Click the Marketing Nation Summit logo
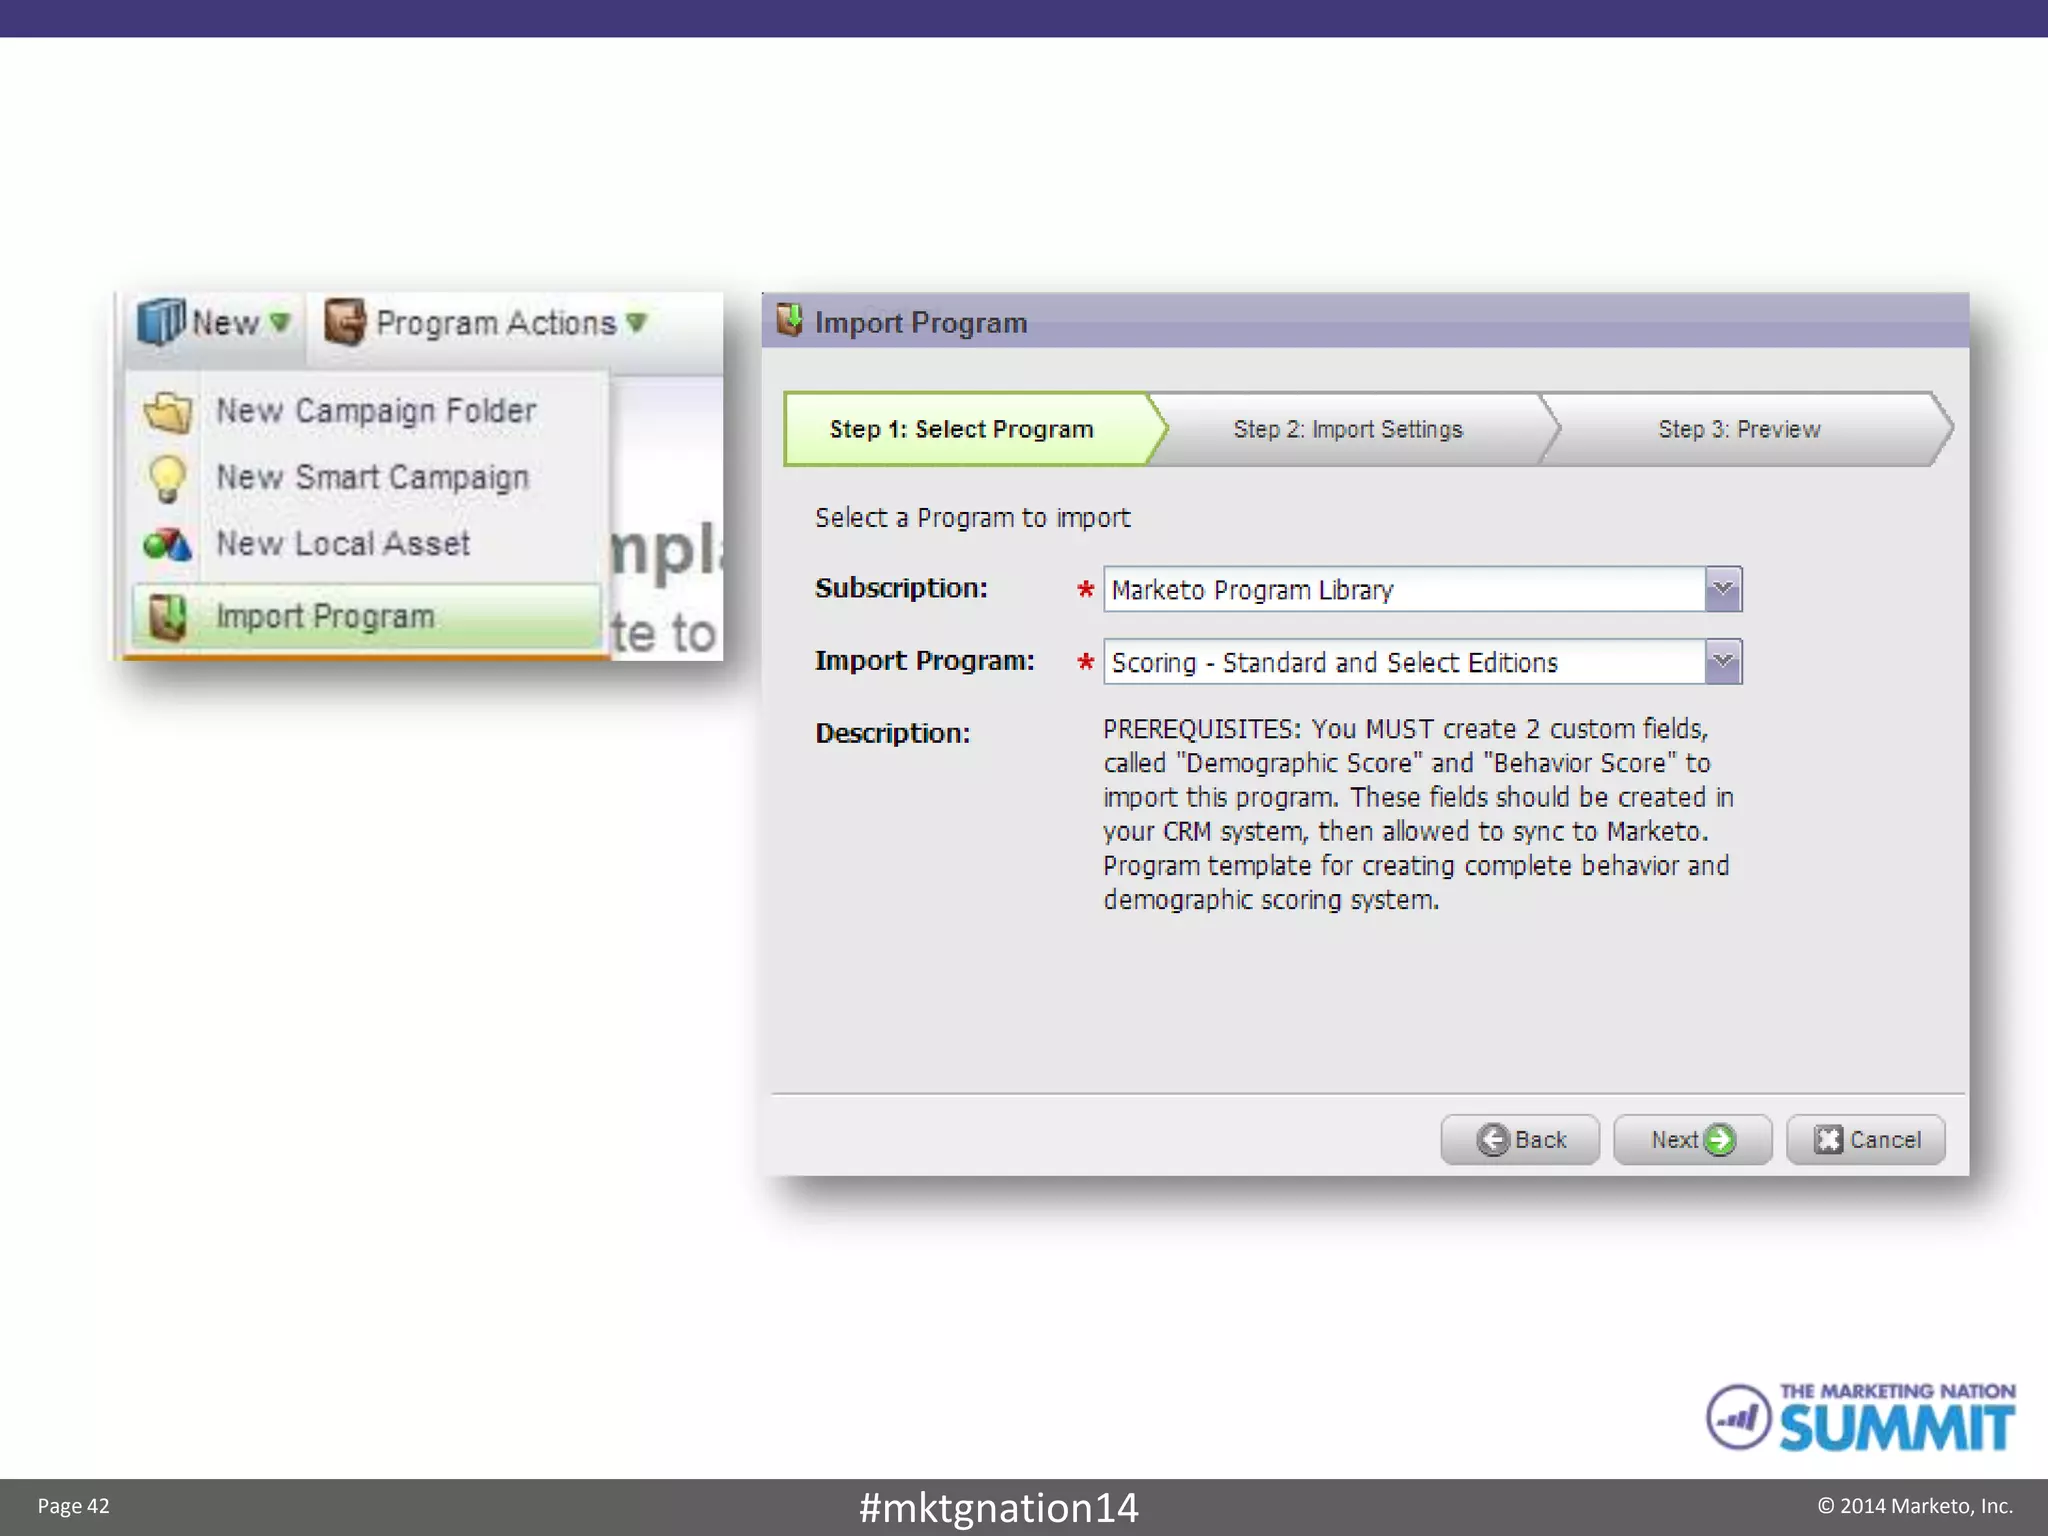This screenshot has height=1536, width=2048. (1860, 1417)
